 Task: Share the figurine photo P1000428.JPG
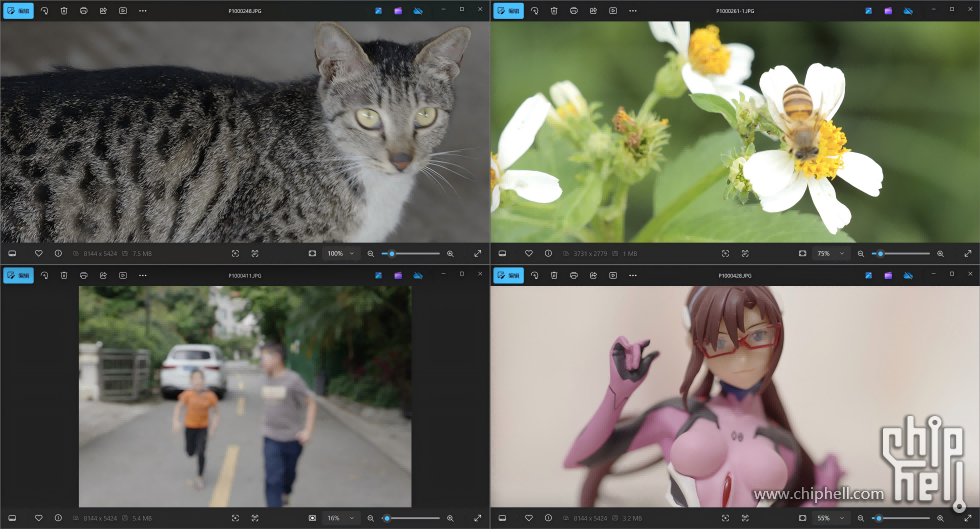pos(593,275)
